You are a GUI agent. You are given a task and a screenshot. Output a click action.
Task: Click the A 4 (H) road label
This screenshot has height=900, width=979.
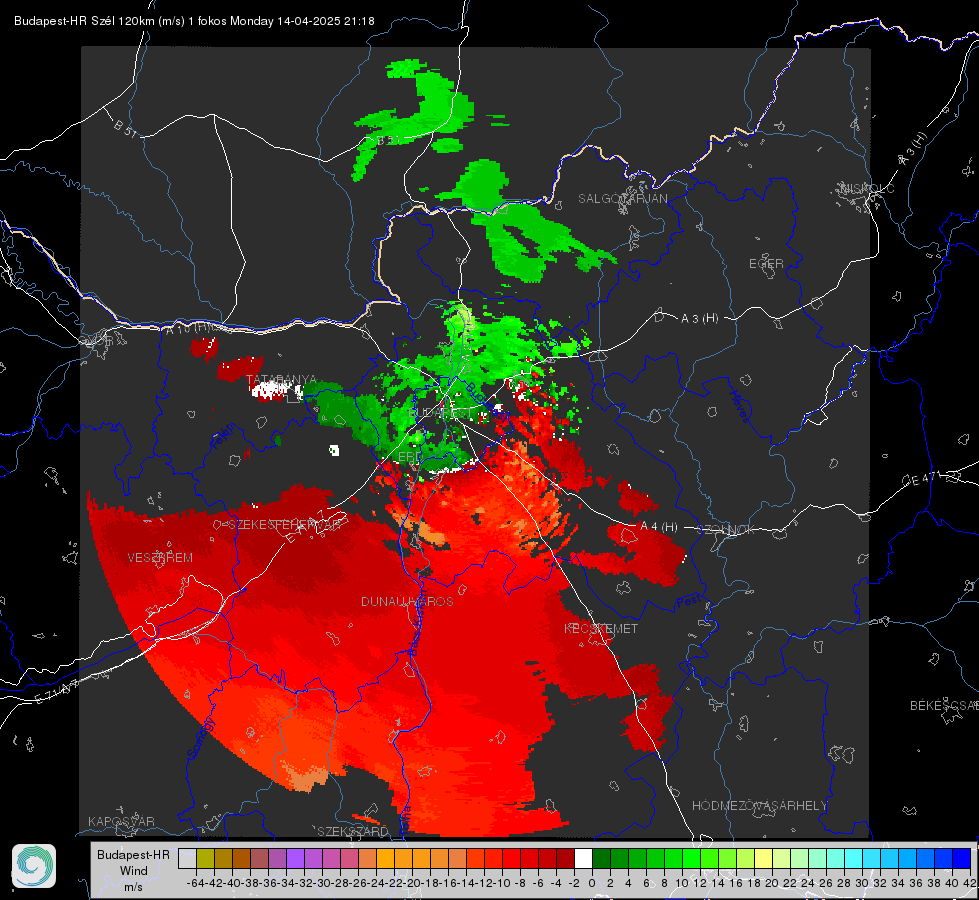pos(659,527)
